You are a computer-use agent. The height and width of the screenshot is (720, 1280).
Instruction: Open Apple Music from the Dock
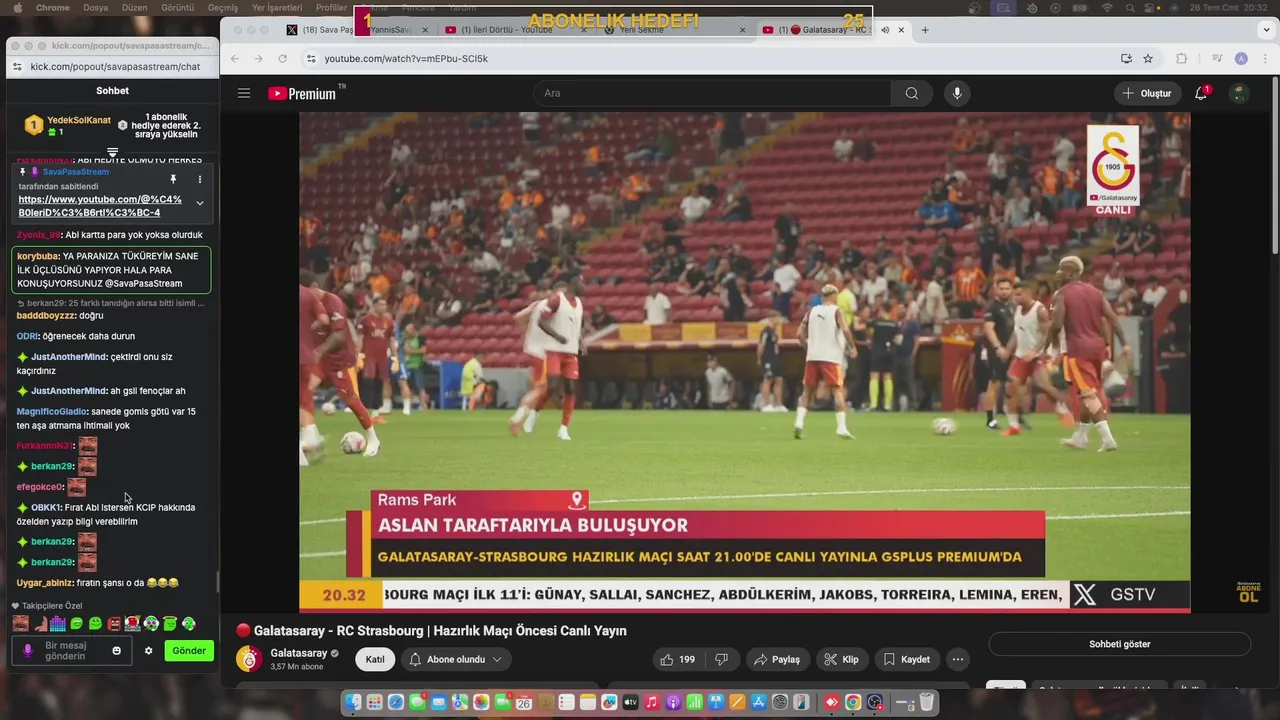(652, 703)
